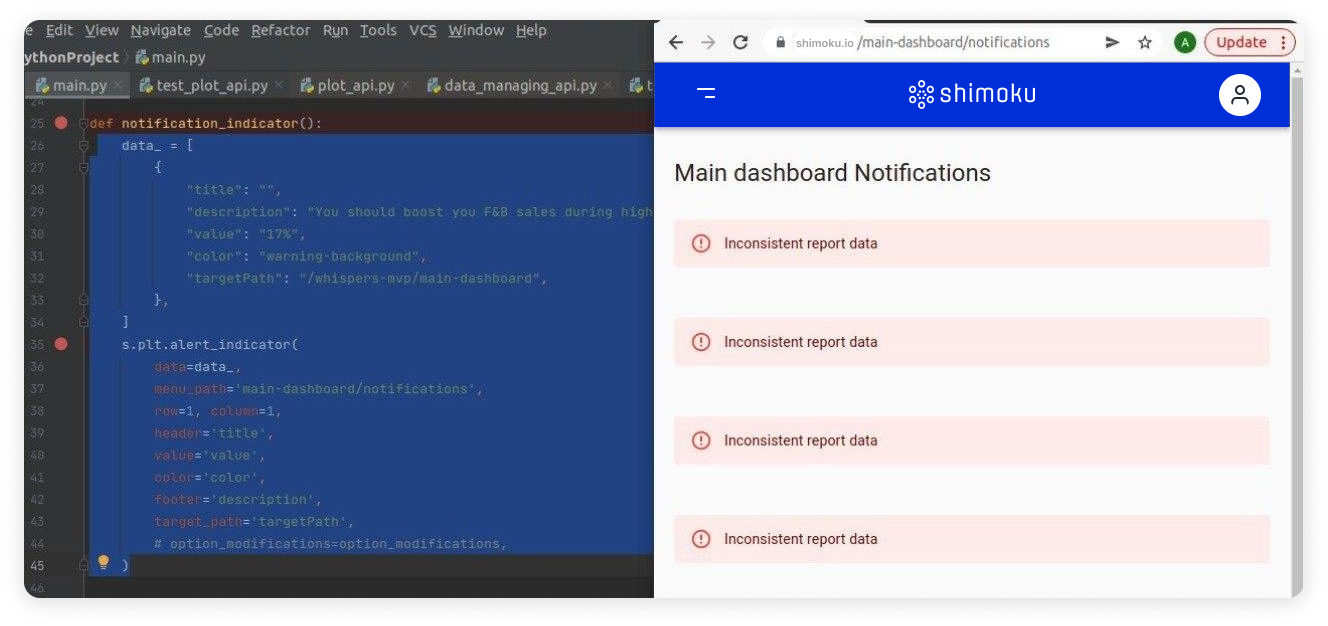Screen dimensions: 1328x626
Task: Close the main.py editor tab
Action: click(x=118, y=86)
